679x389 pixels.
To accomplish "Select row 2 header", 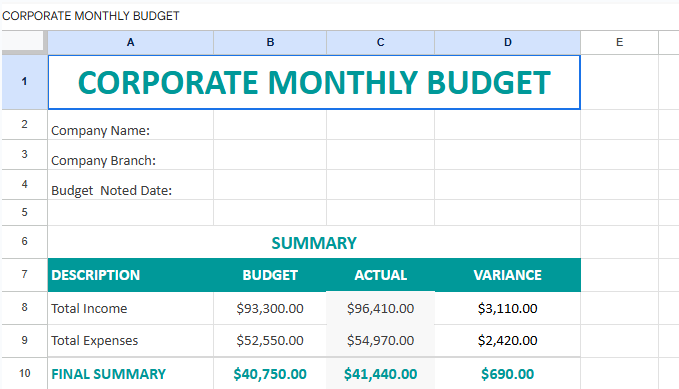I will [x=24, y=125].
